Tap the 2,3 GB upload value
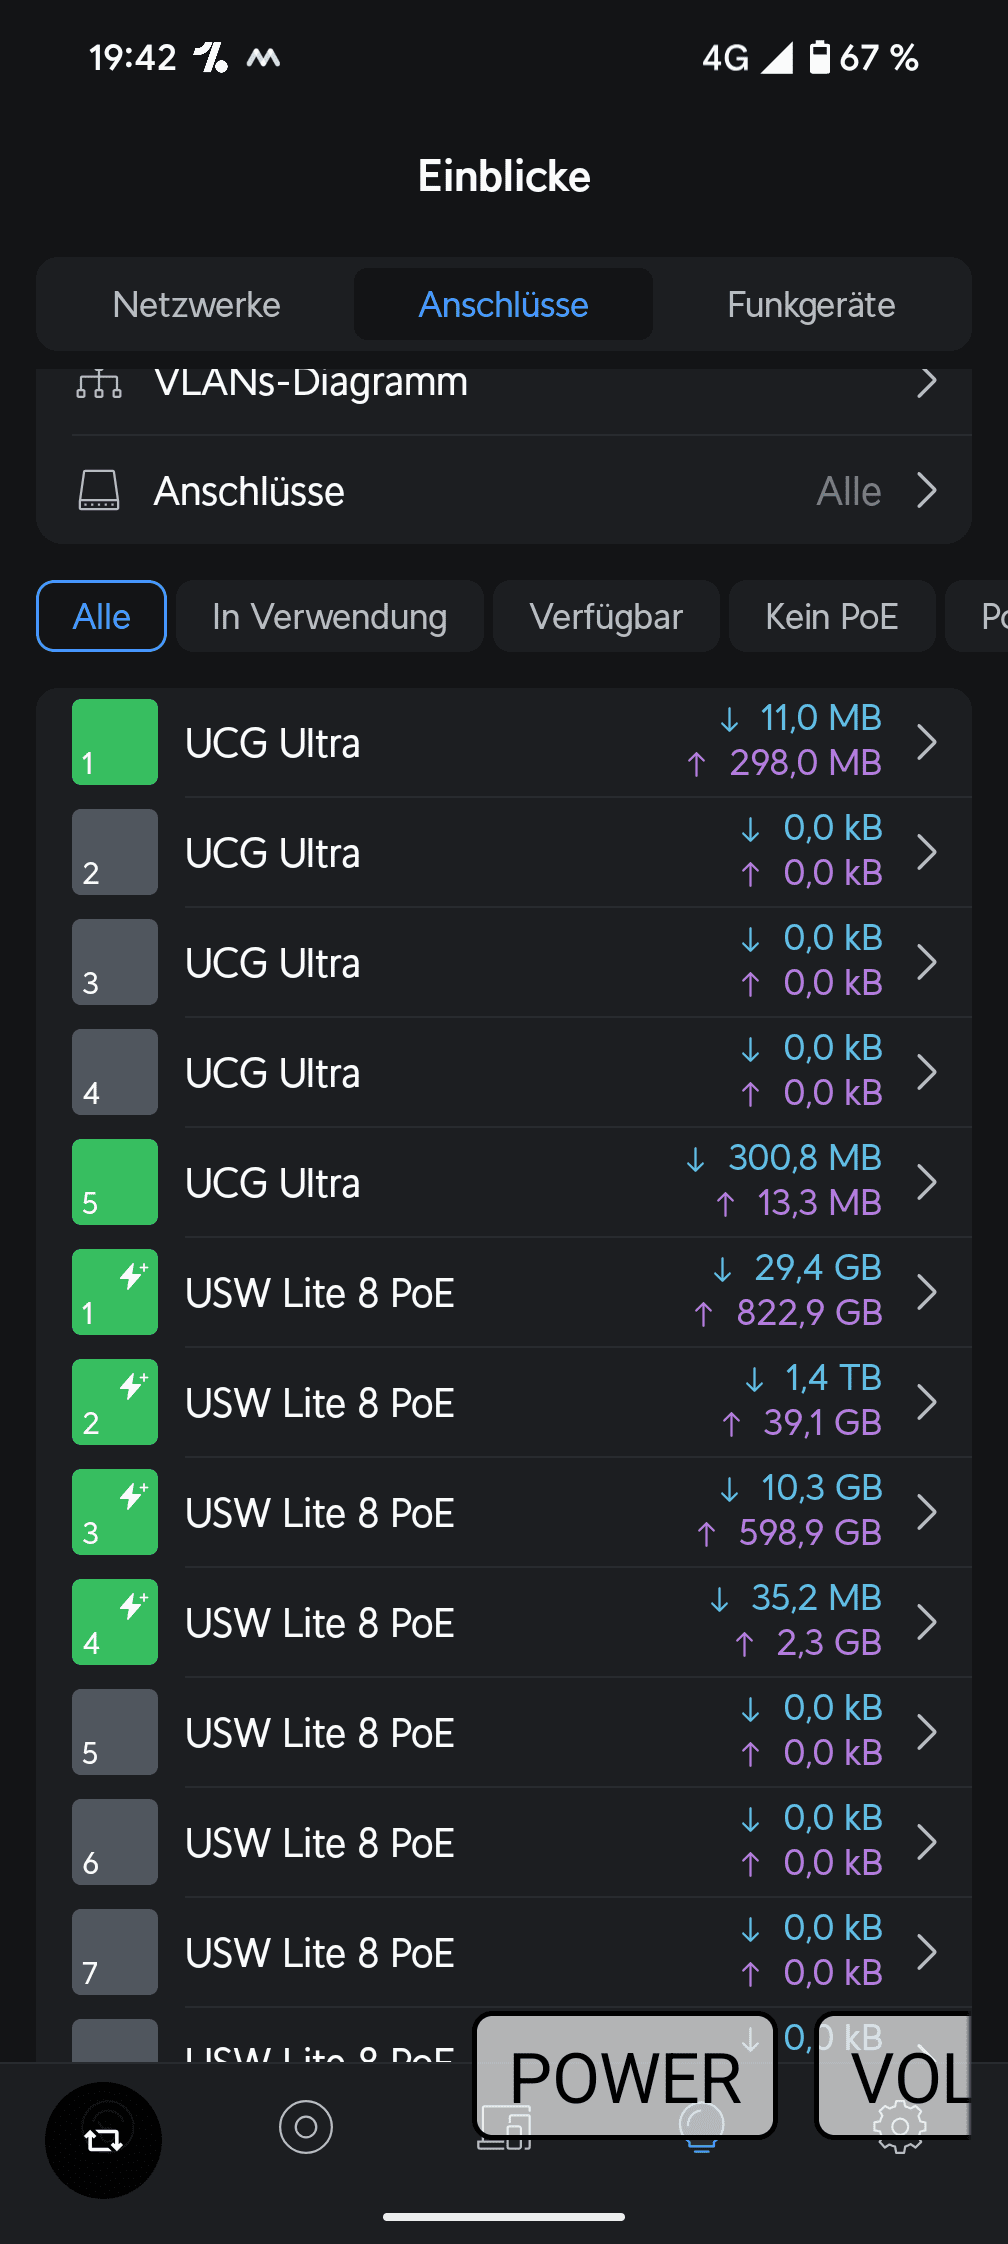 coord(829,1642)
